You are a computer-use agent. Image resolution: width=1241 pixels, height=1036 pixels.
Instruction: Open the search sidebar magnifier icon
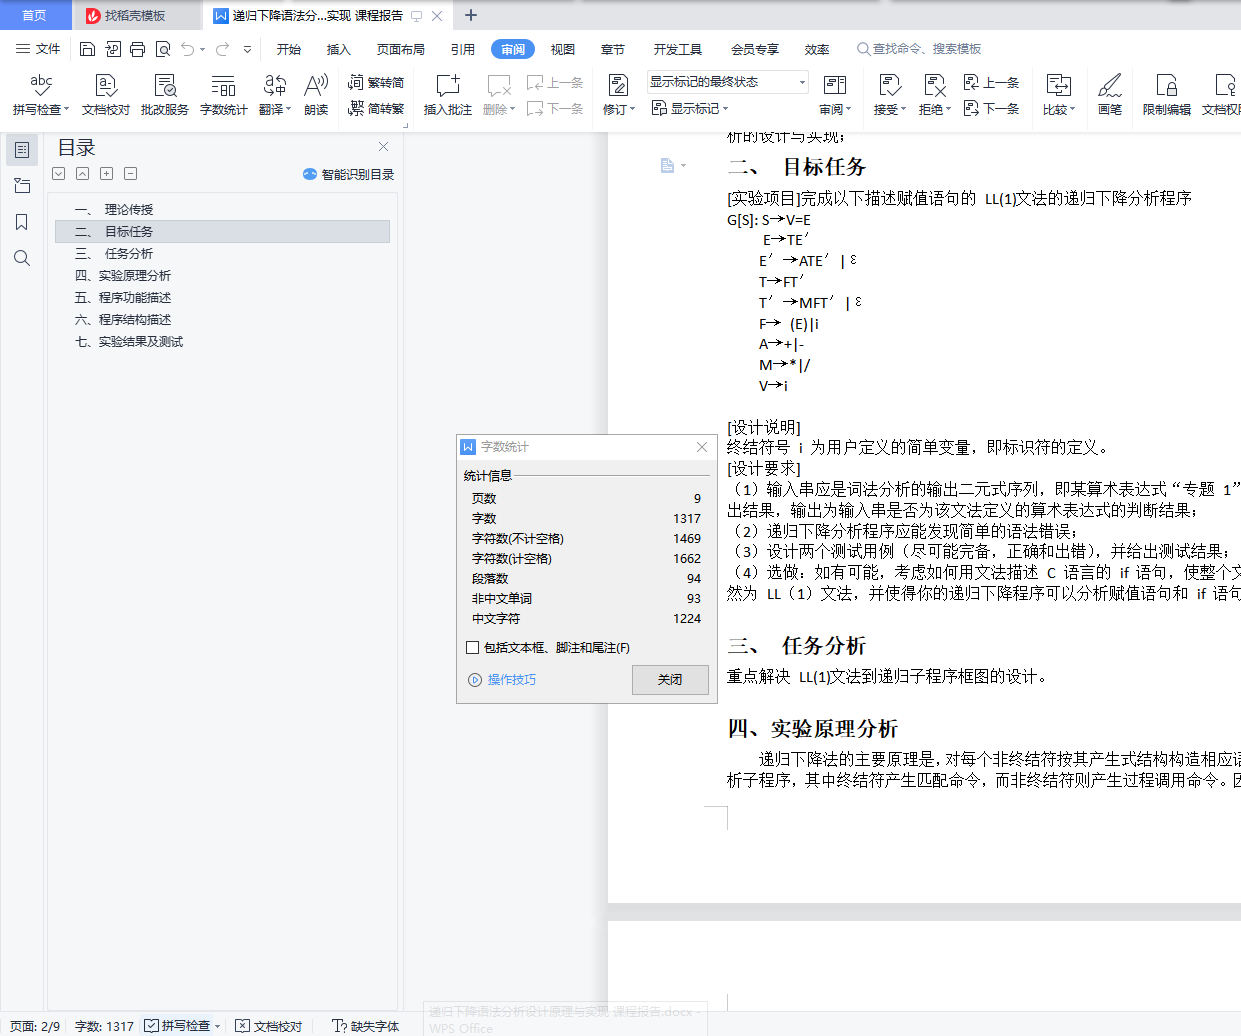[x=22, y=258]
